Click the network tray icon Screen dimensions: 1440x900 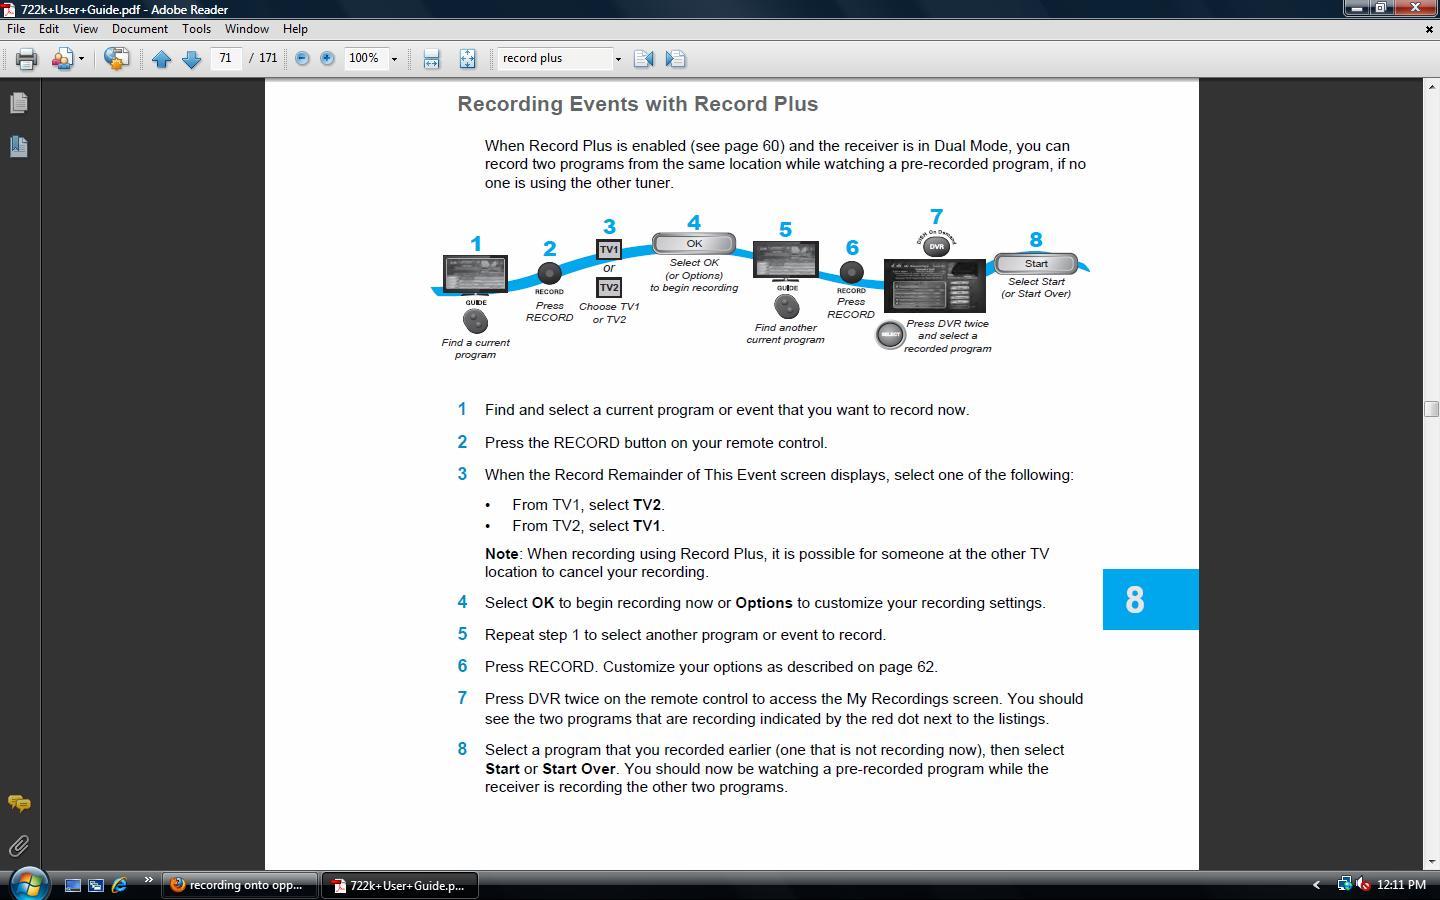tap(1344, 885)
